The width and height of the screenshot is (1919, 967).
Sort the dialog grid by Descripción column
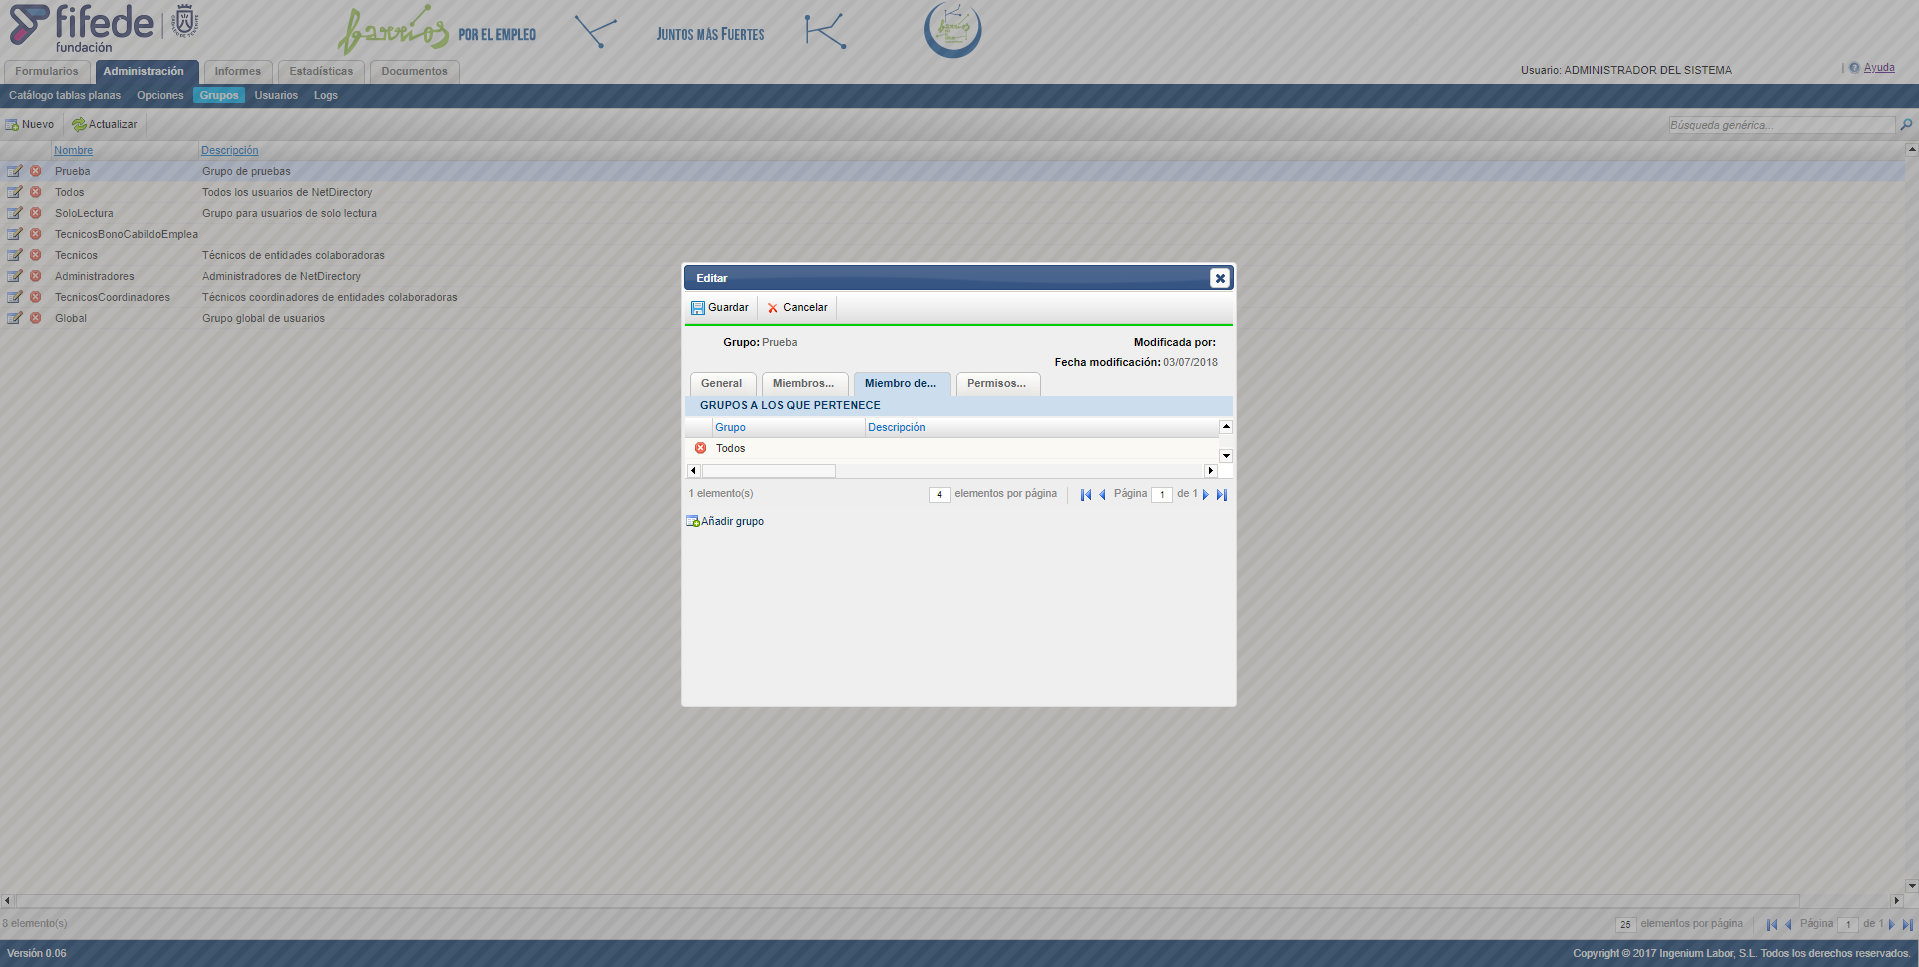[897, 427]
